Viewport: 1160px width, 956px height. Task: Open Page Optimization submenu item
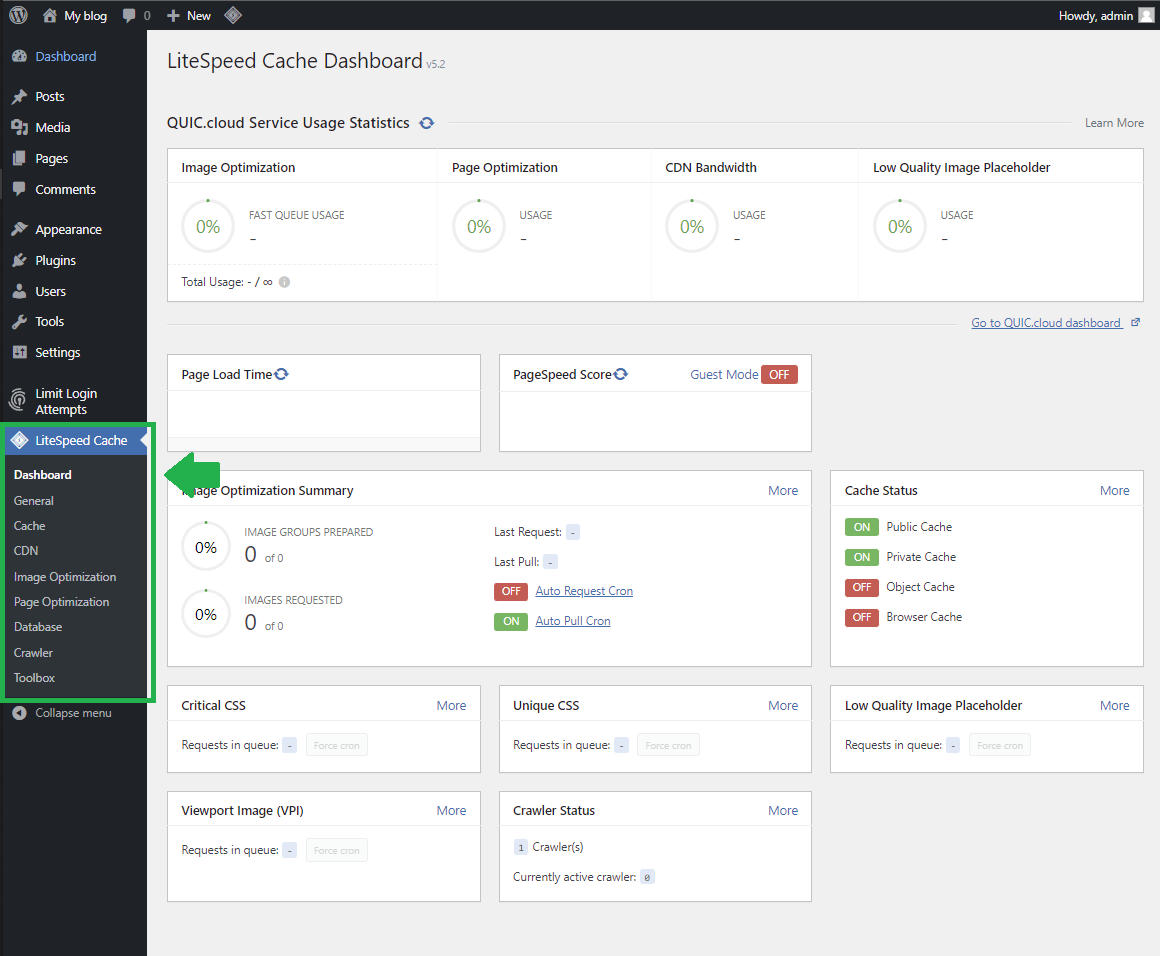tap(61, 602)
